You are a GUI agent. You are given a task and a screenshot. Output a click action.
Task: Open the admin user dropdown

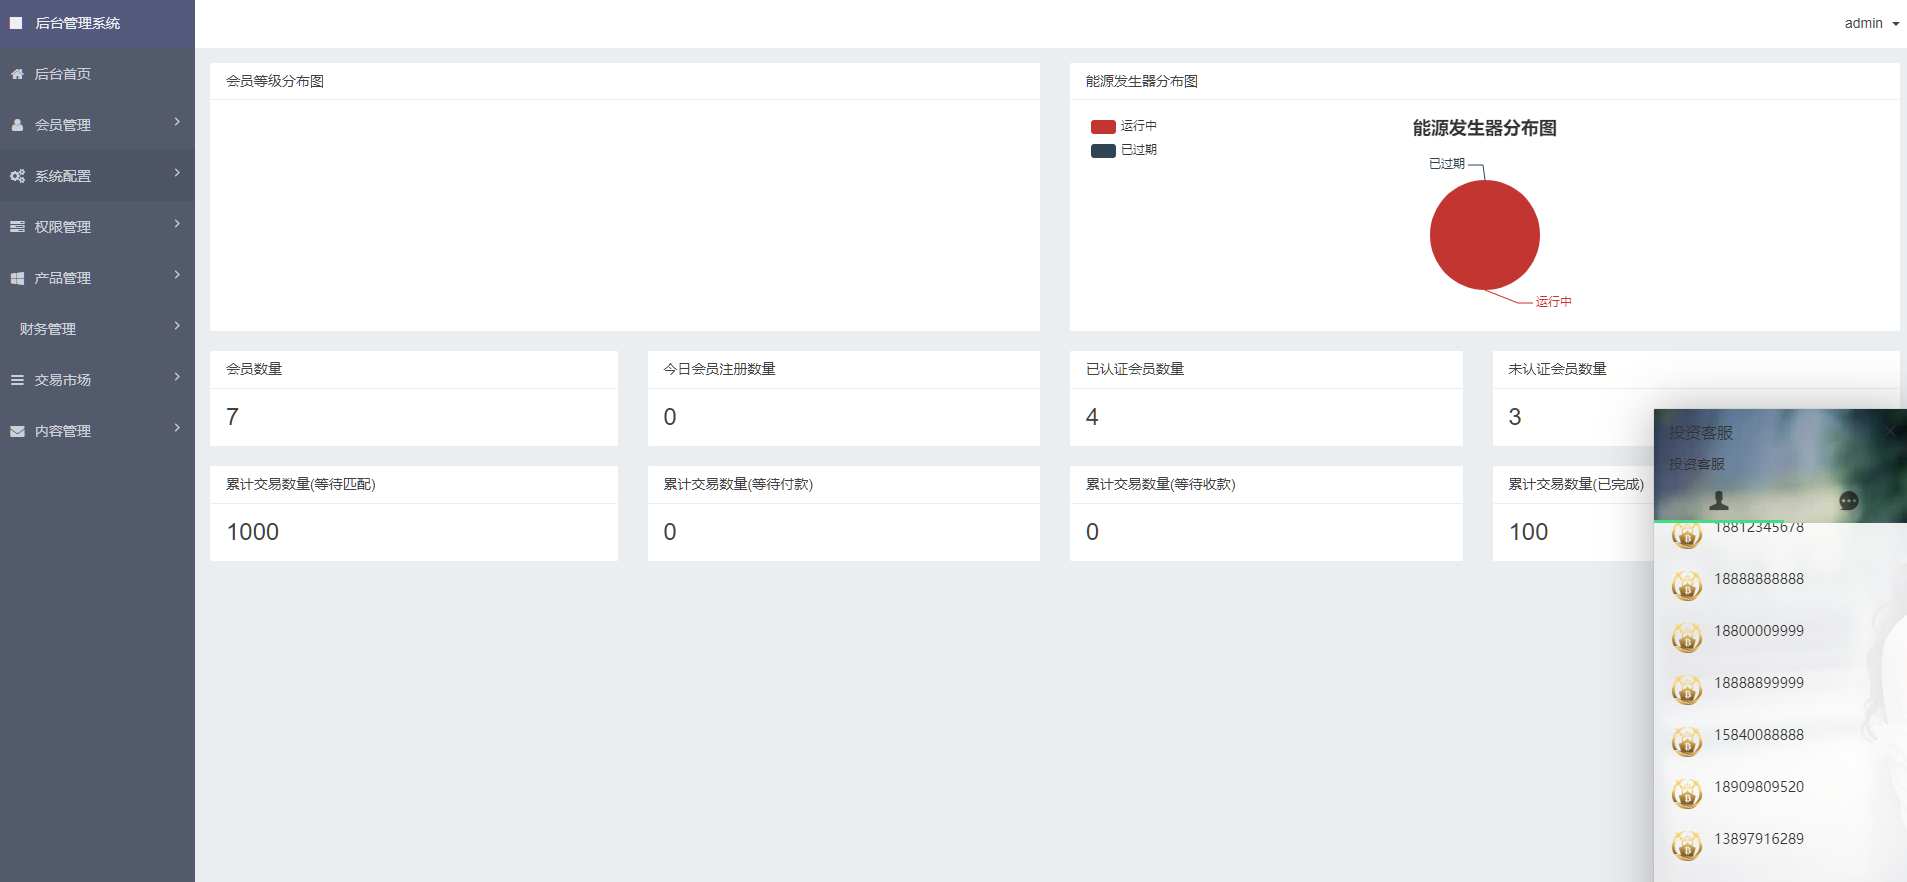click(x=1871, y=23)
